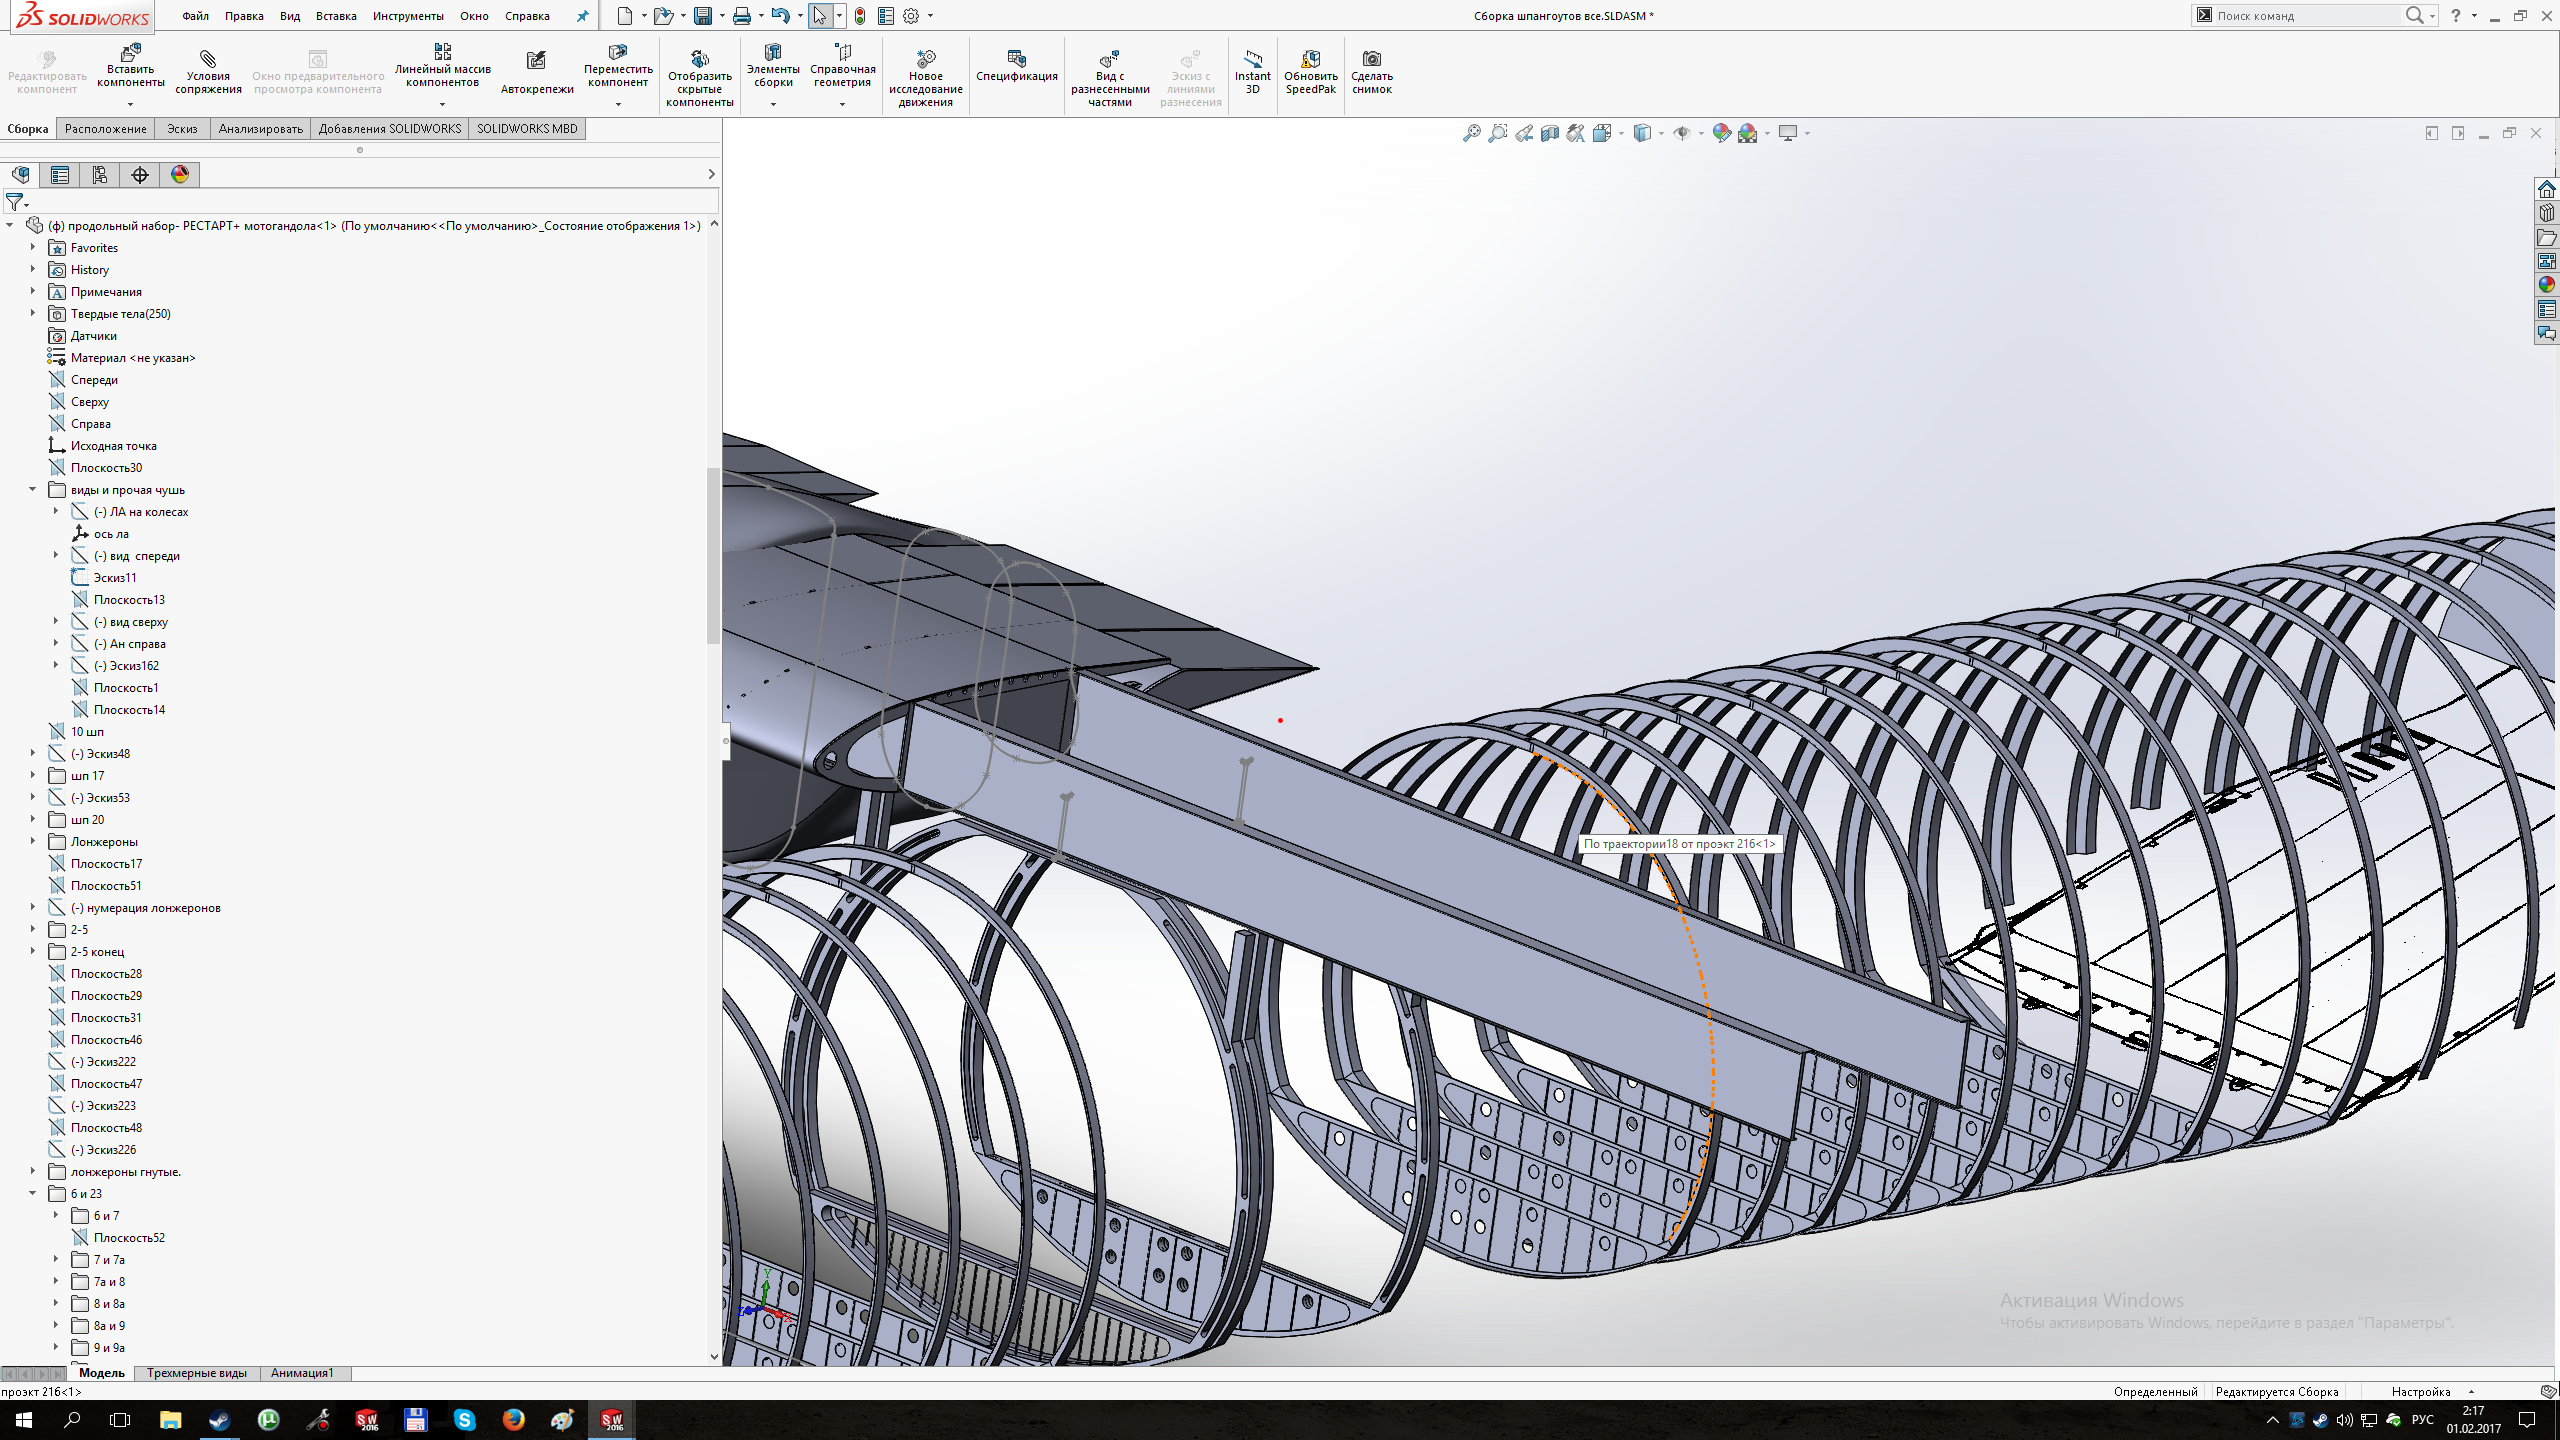Toggle the pin icon next to Справка menu
This screenshot has width=2560, height=1440.
583,16
